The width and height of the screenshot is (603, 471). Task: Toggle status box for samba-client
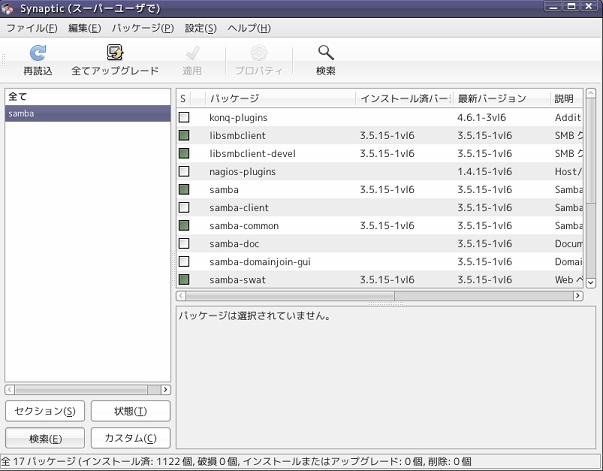(184, 208)
